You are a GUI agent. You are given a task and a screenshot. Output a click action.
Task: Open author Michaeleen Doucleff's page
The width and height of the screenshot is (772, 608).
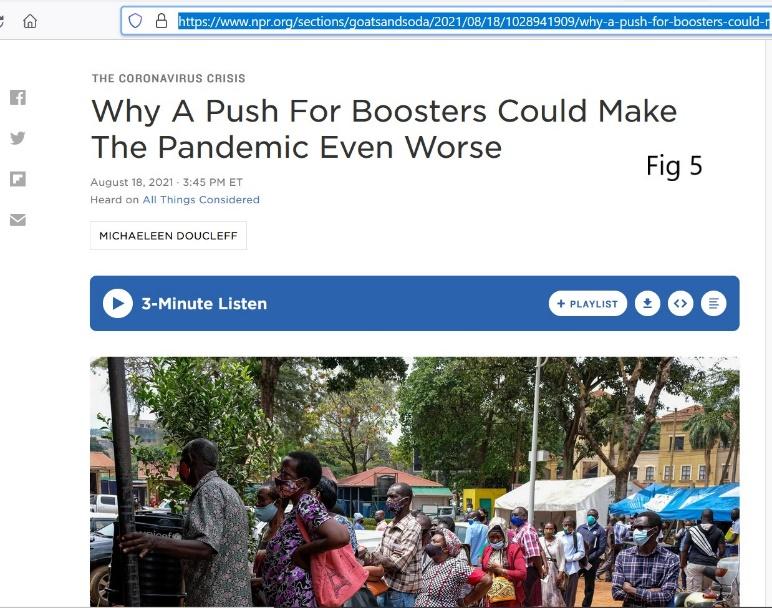tap(168, 236)
